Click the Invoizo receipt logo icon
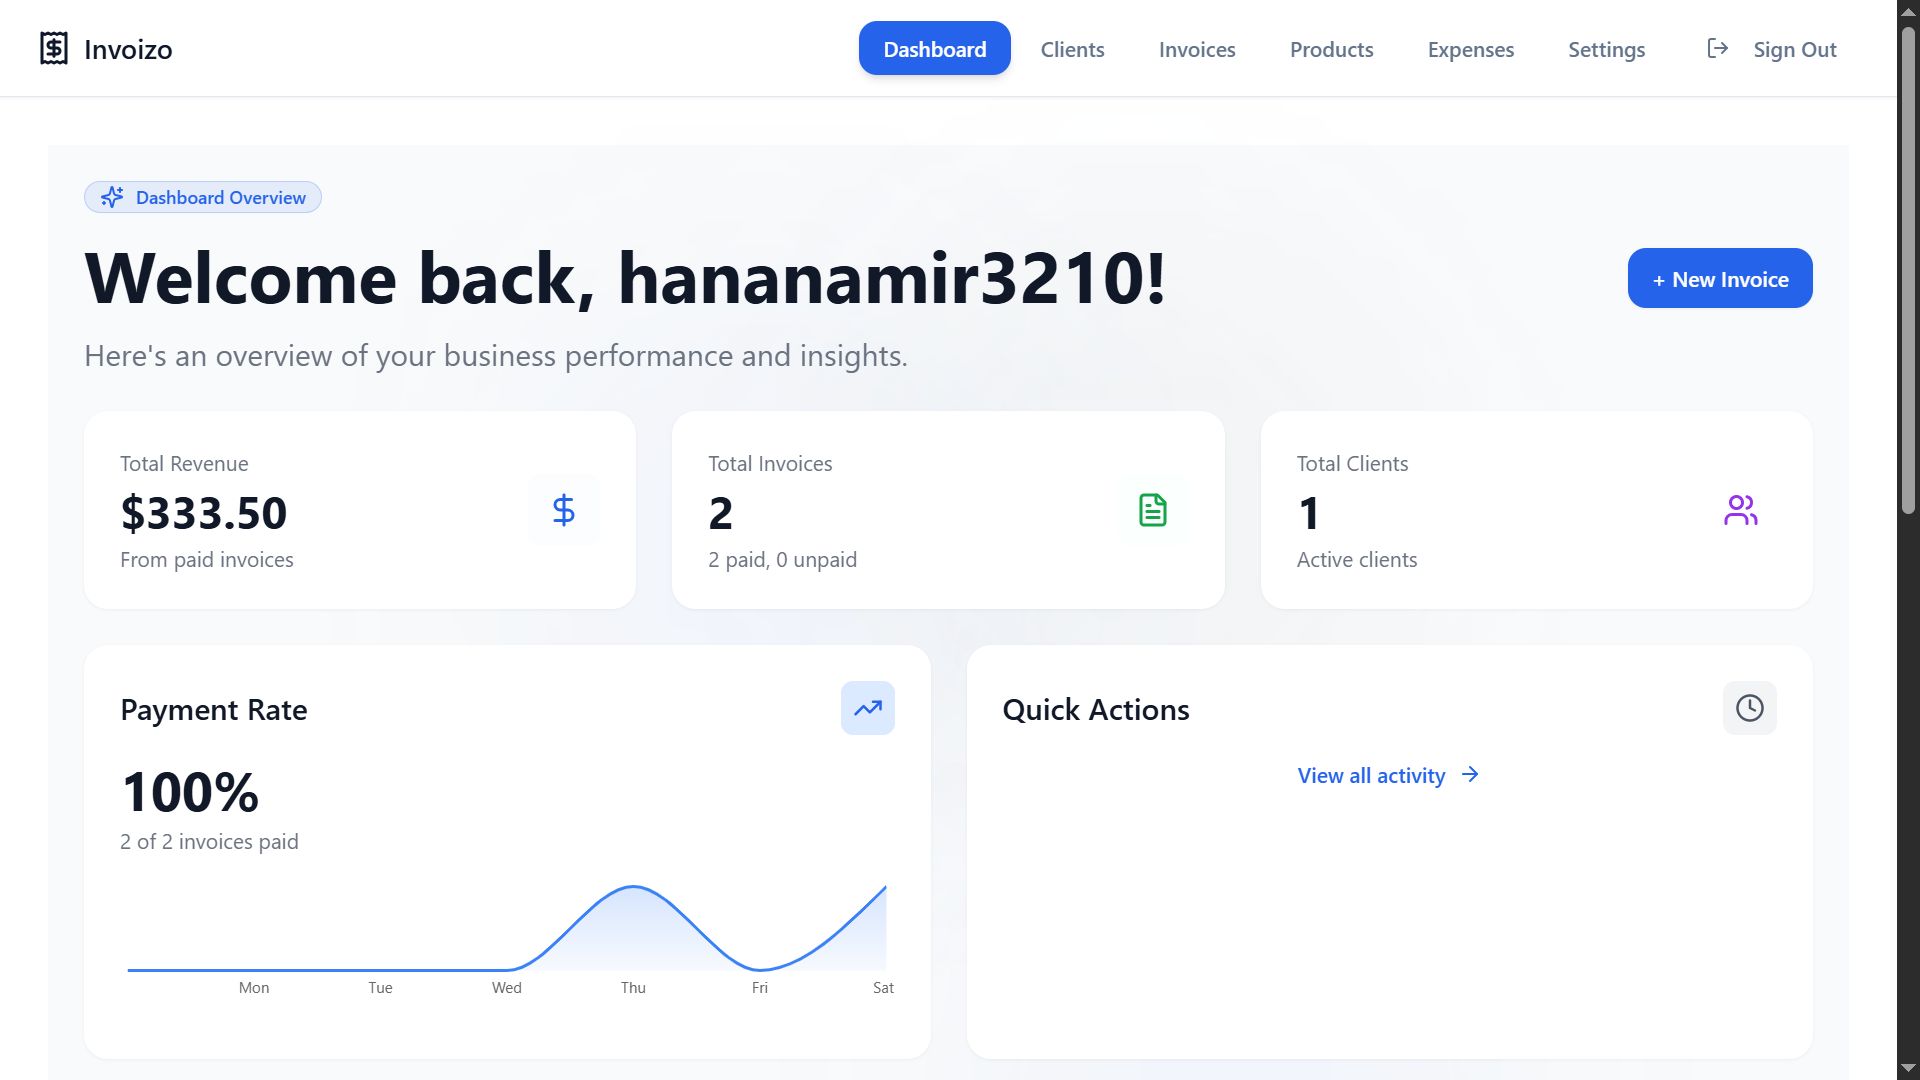The width and height of the screenshot is (1920, 1080). tap(54, 48)
